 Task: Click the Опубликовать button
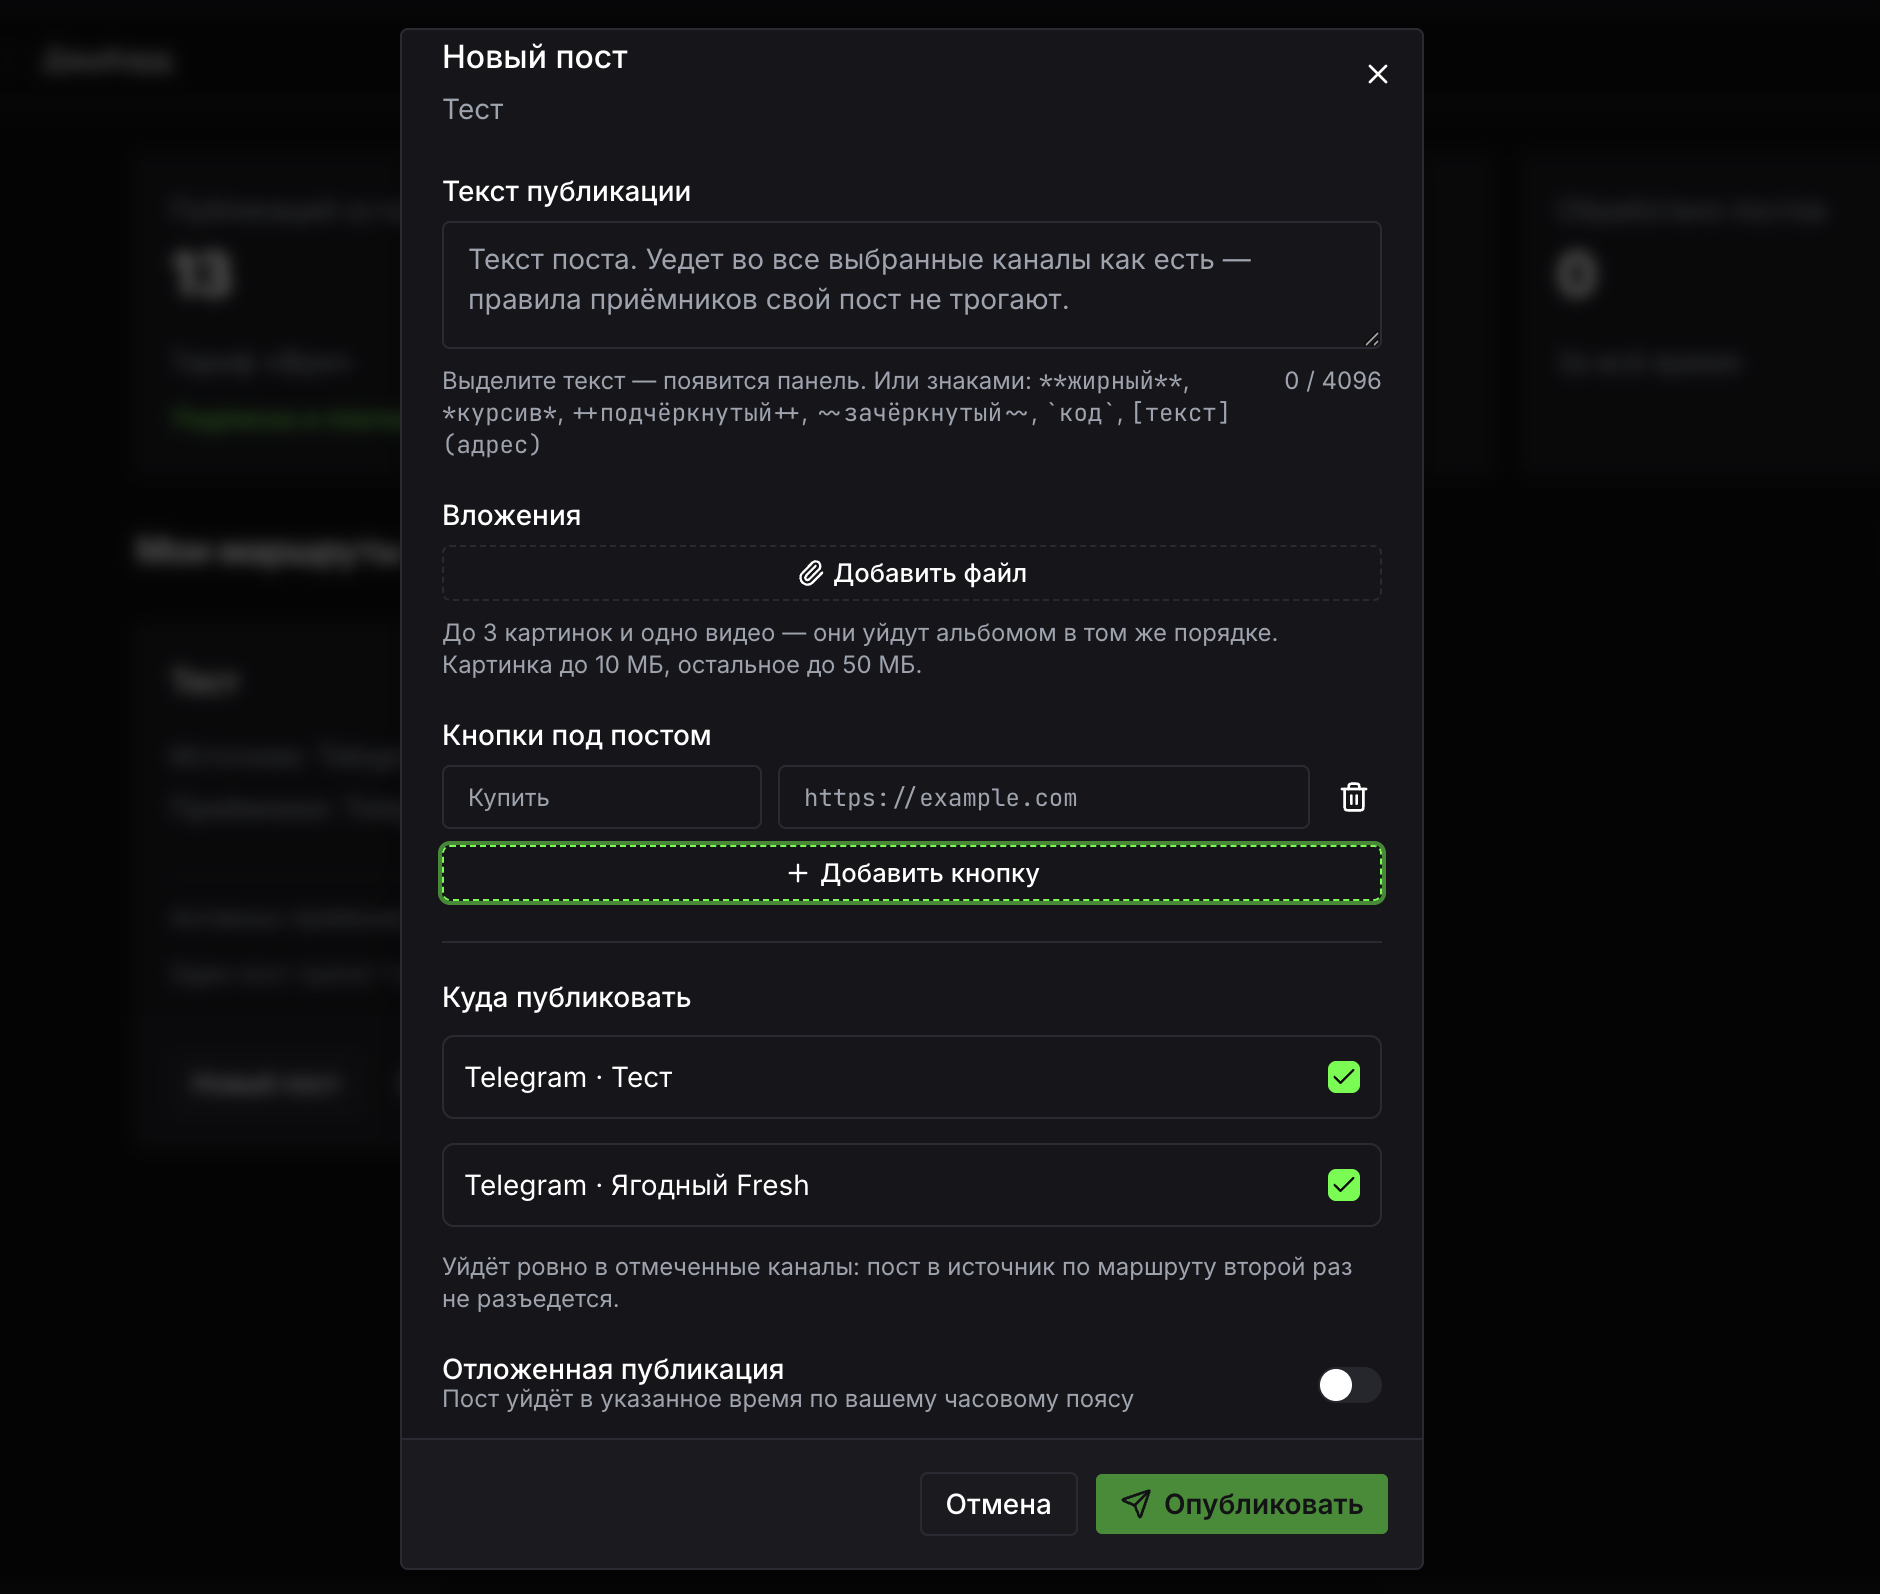(x=1241, y=1504)
